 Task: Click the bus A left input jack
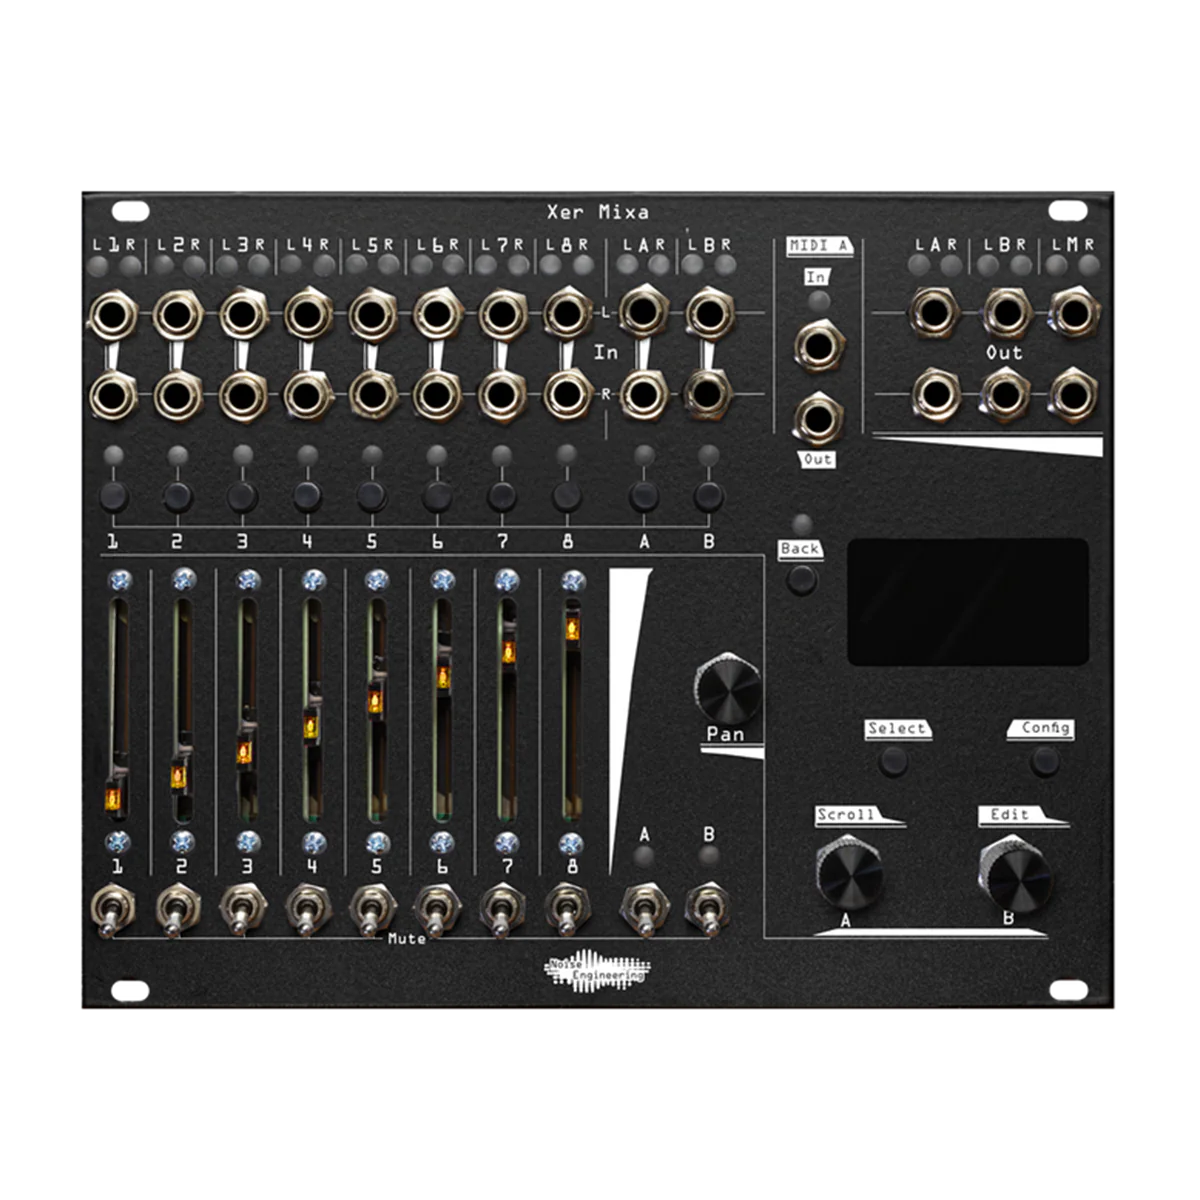(x=644, y=312)
